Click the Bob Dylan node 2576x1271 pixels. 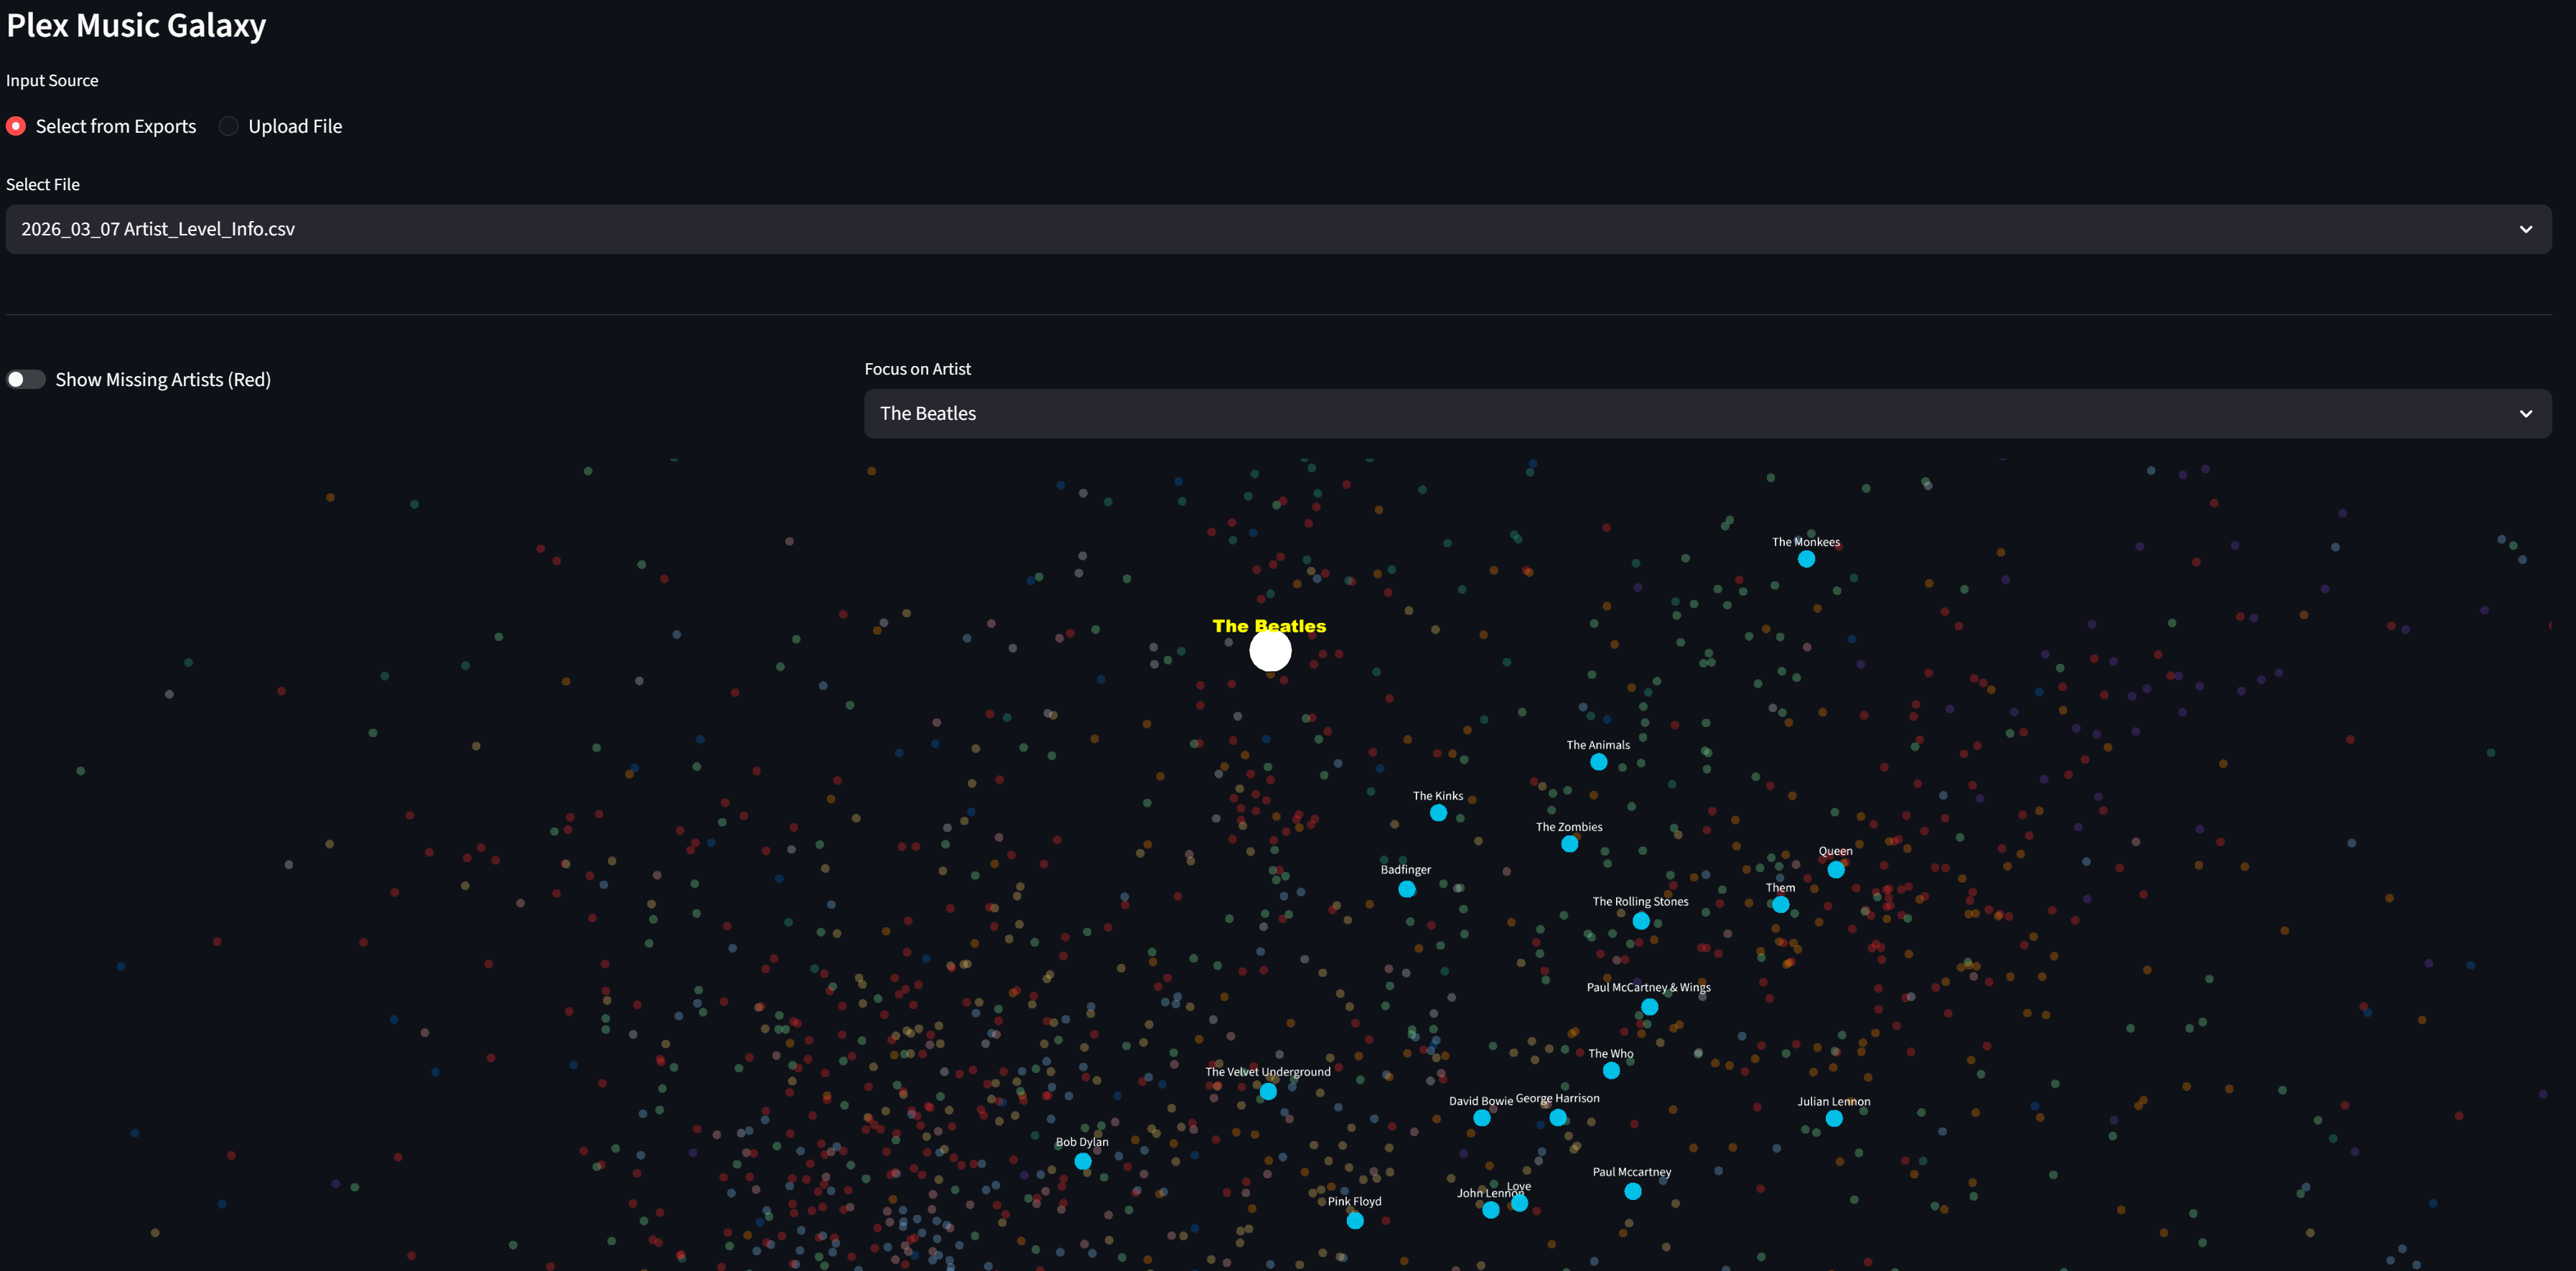pos(1083,1161)
